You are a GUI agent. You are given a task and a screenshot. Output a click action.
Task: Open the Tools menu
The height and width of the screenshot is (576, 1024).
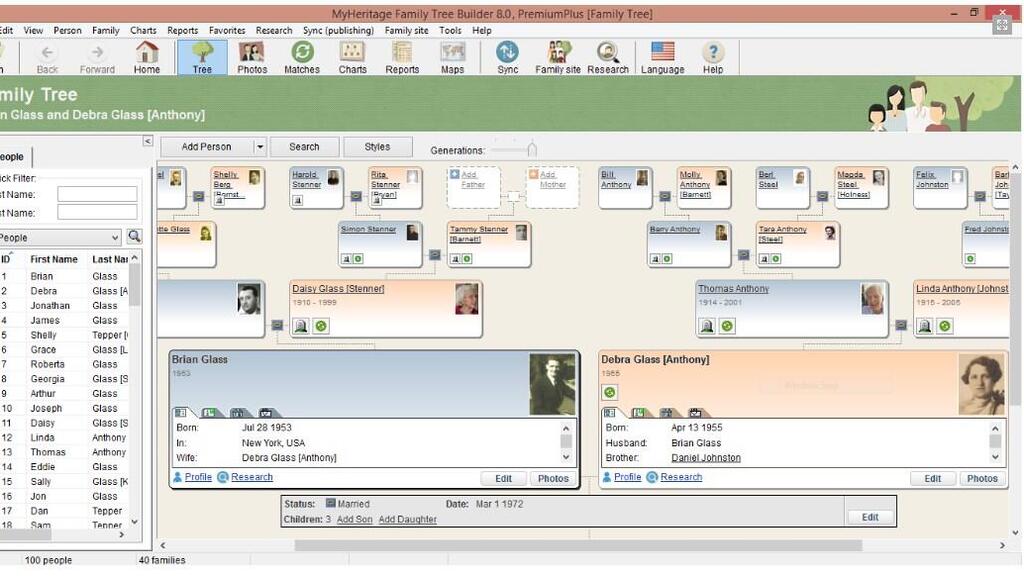click(x=449, y=30)
